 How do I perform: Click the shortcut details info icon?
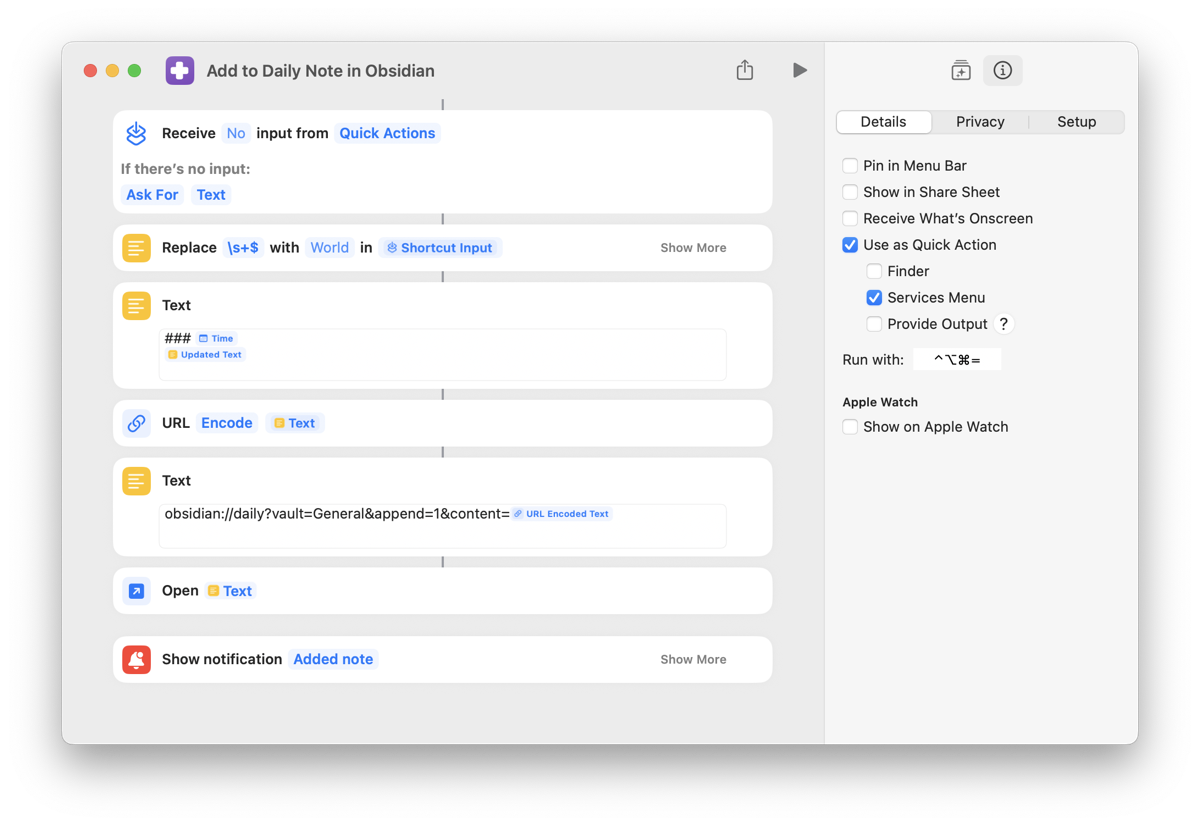coord(1002,70)
